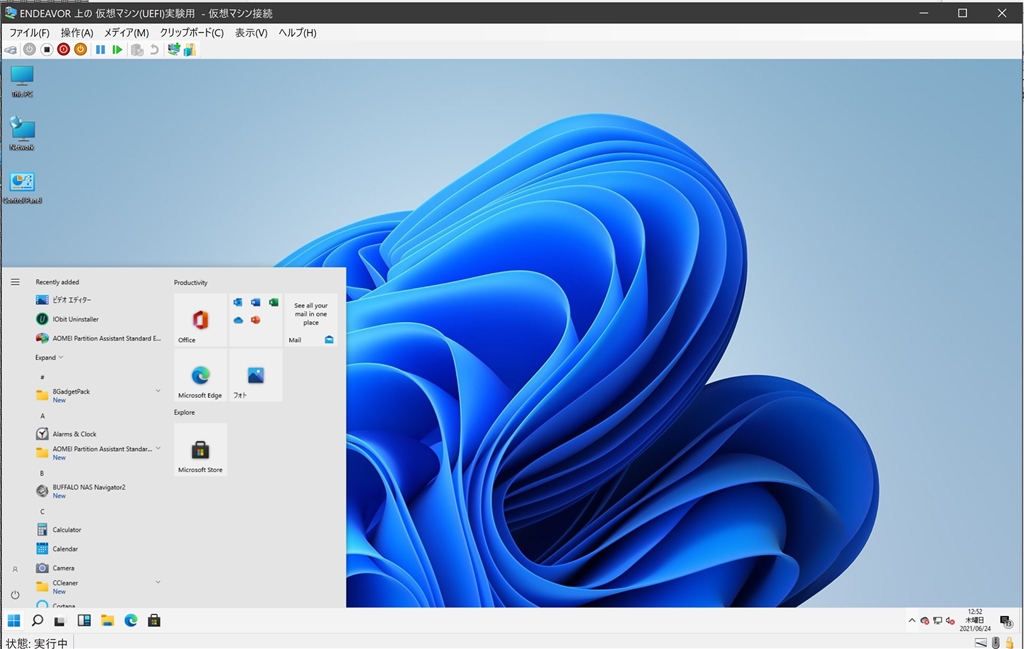Expand the 8GadgetPack folder

coord(158,391)
